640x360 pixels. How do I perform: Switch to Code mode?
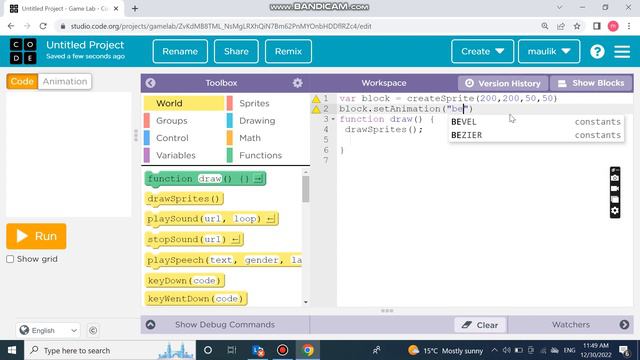tap(22, 81)
